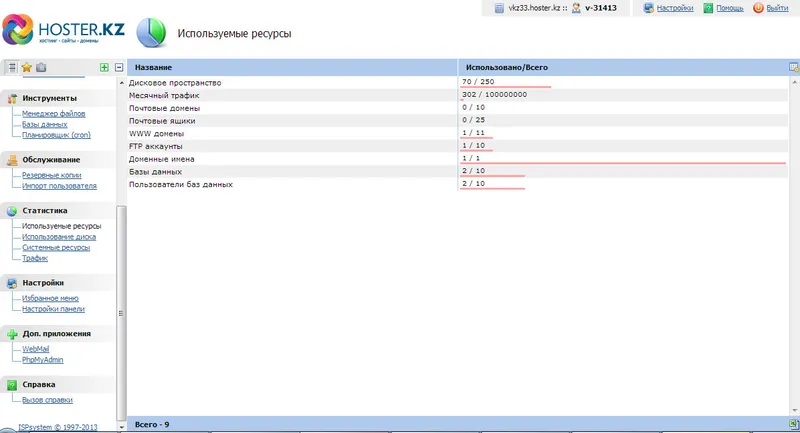Screen dimensions: 800x433
Task: Click the Справка section icon
Action: [12, 385]
